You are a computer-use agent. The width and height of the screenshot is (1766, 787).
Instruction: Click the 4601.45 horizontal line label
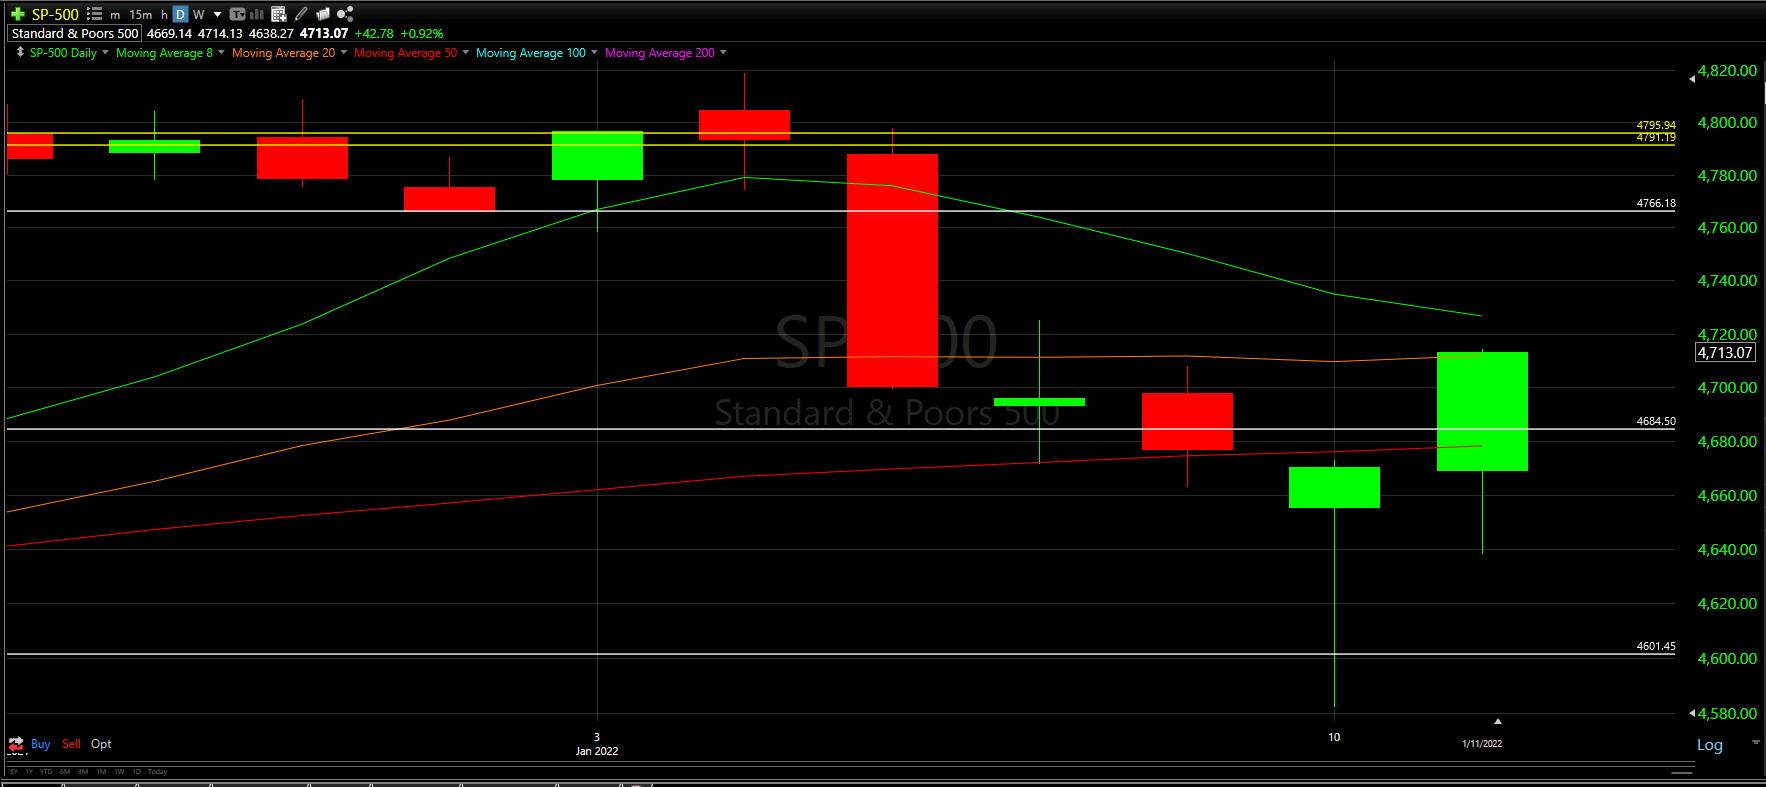1656,646
